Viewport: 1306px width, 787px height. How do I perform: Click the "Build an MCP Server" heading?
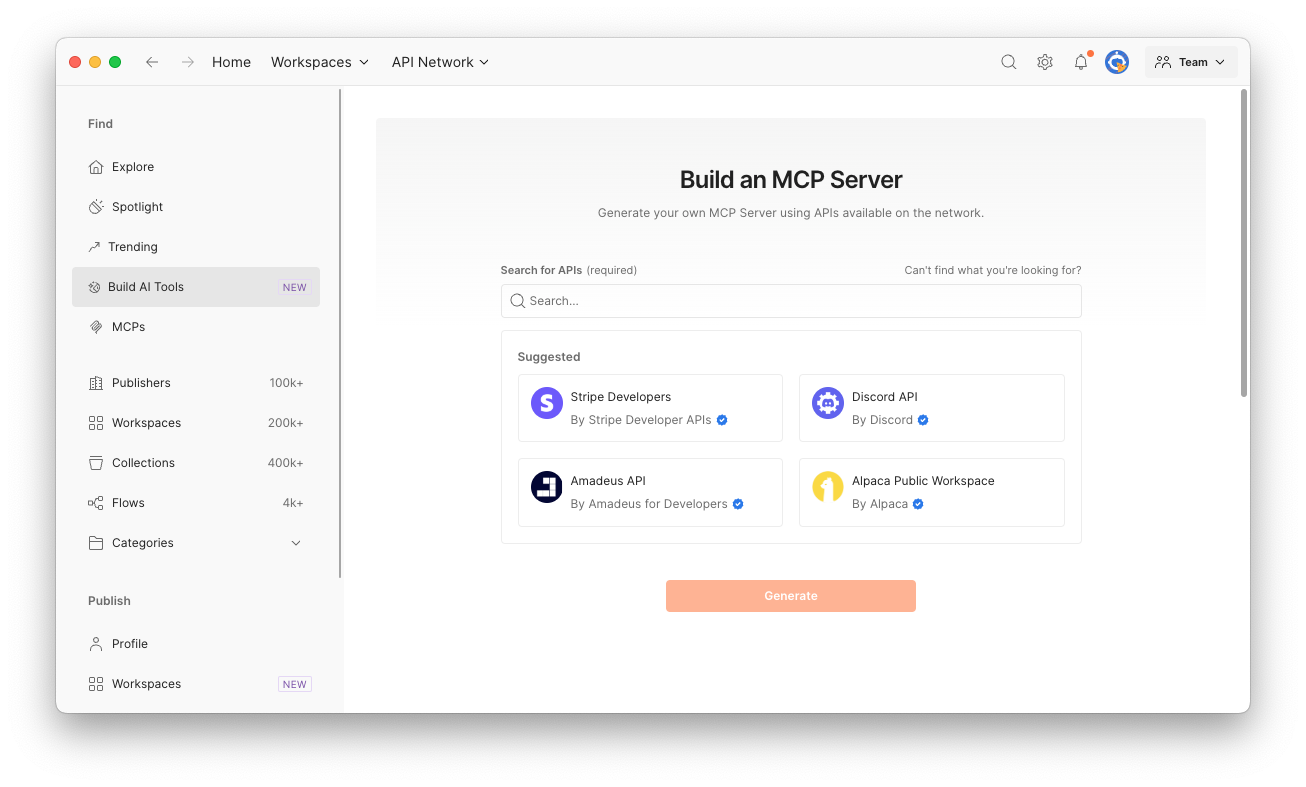point(791,180)
